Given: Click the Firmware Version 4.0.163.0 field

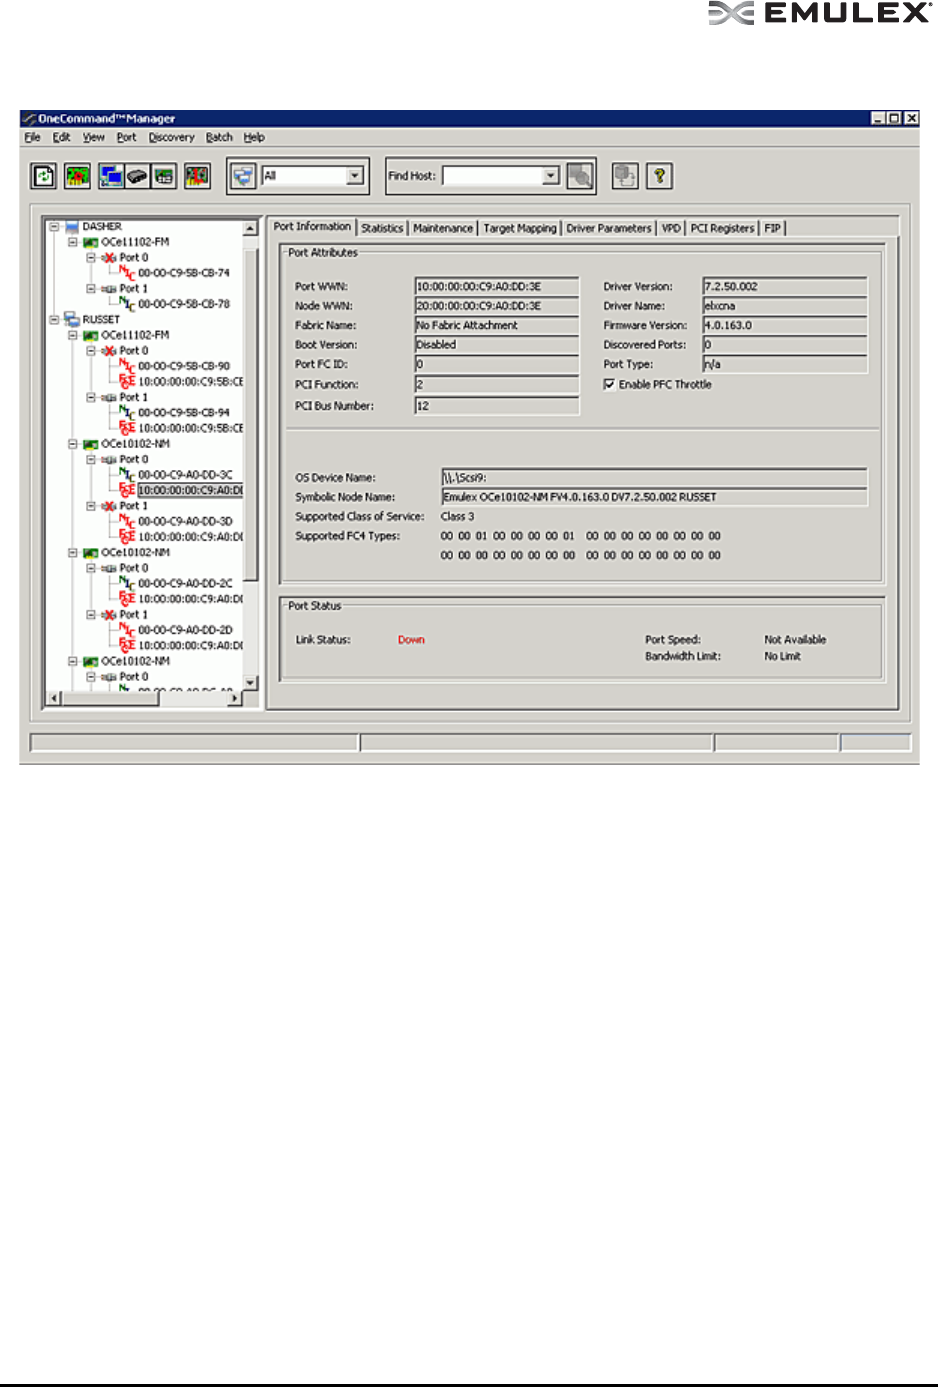Looking at the screenshot, I should (785, 325).
